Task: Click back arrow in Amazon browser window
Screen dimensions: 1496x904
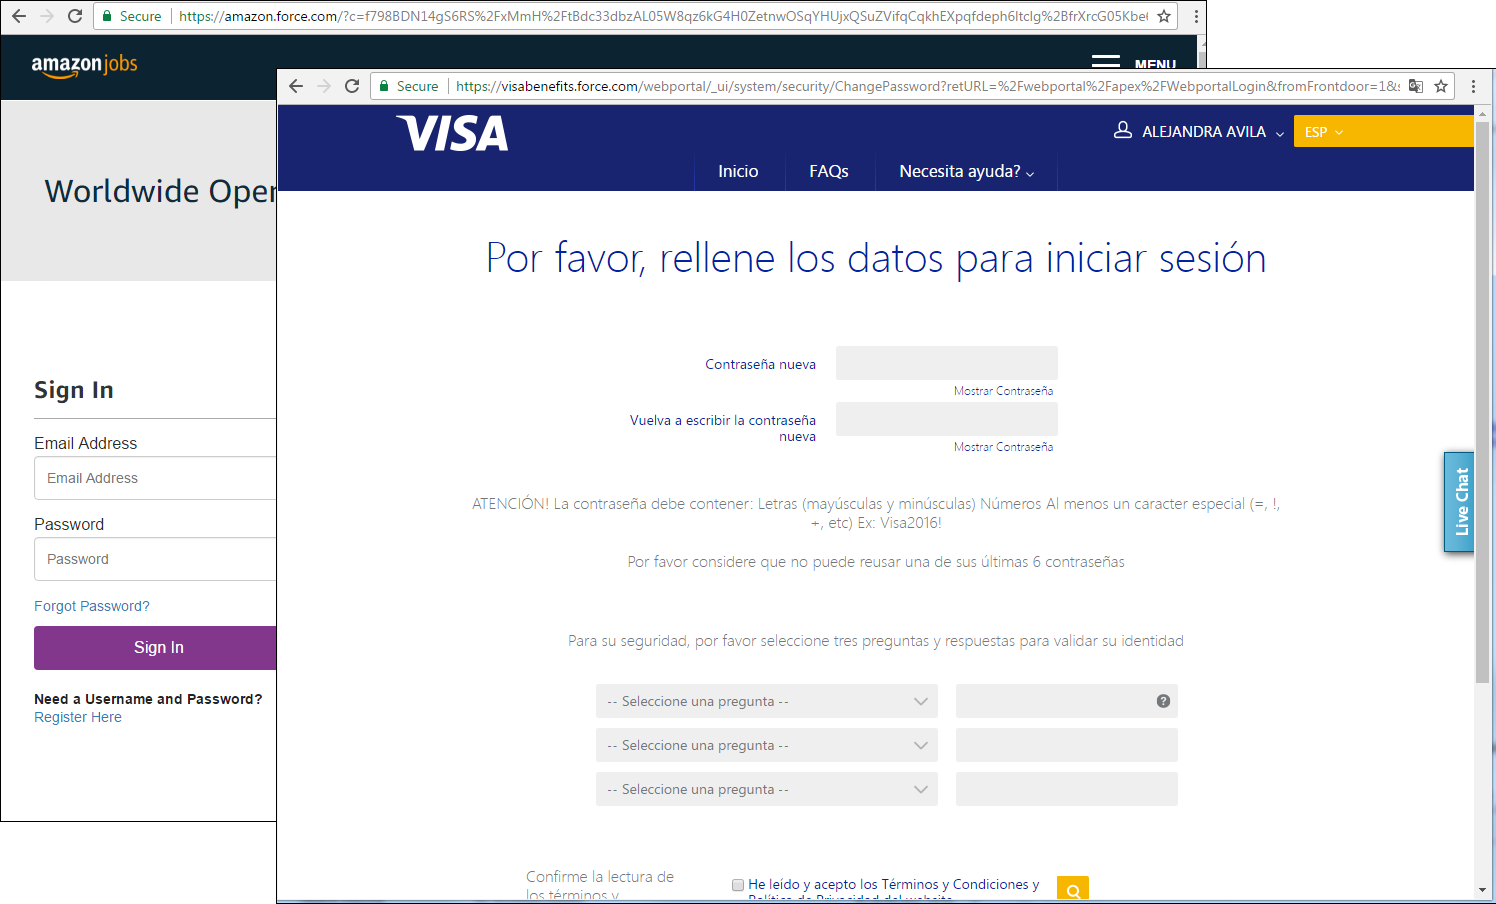Action: click(19, 16)
